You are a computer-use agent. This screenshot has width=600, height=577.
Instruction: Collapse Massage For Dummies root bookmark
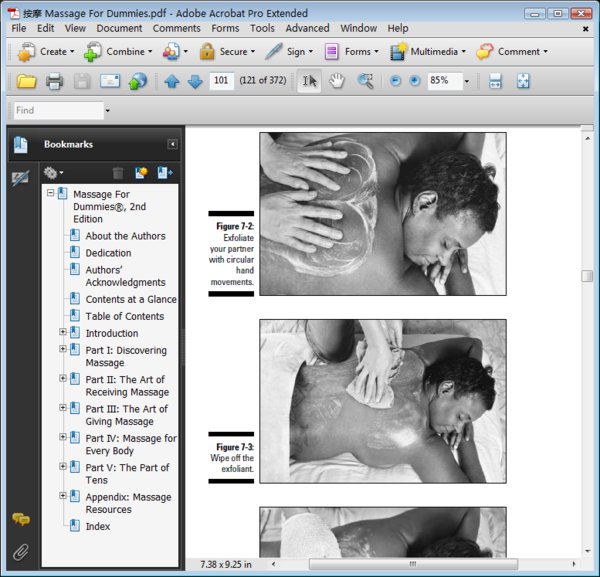51,192
